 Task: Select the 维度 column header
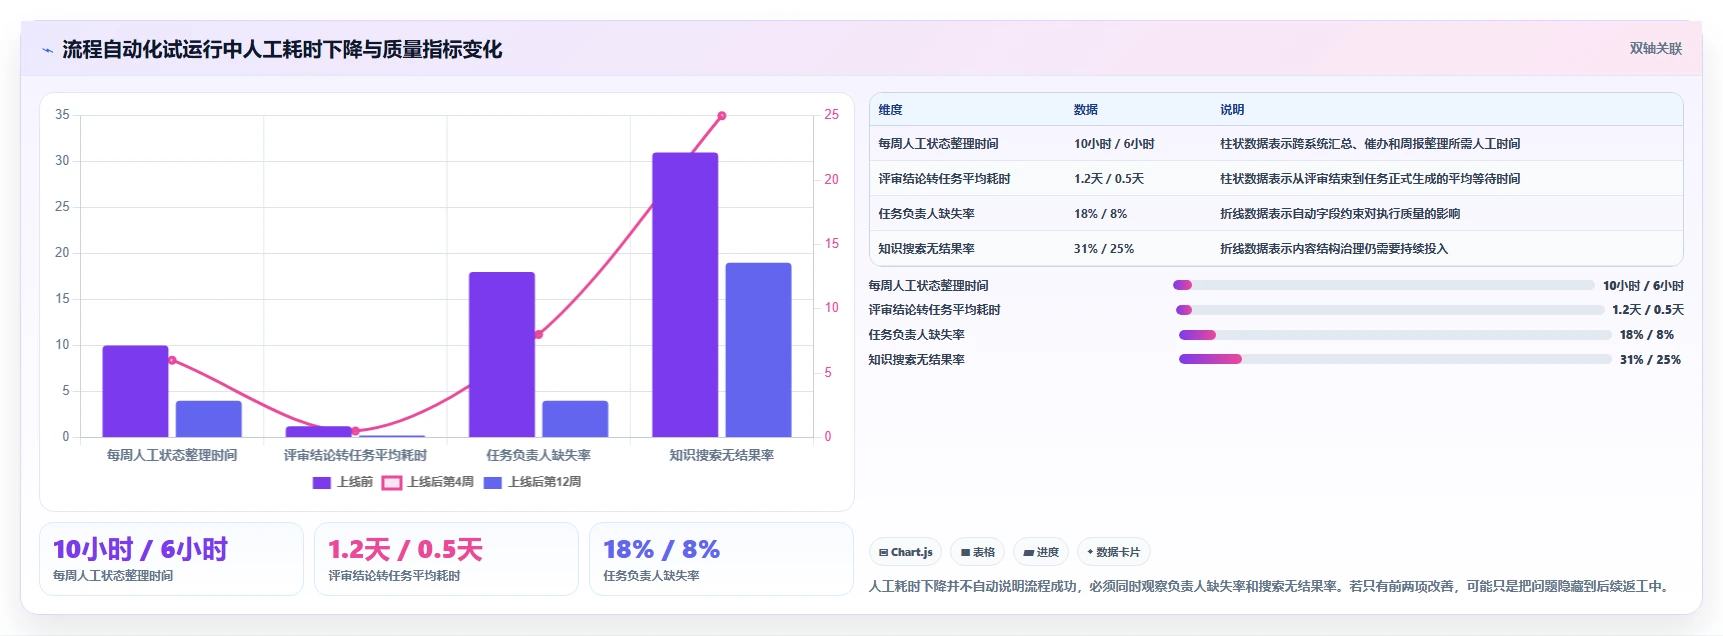tap(890, 110)
